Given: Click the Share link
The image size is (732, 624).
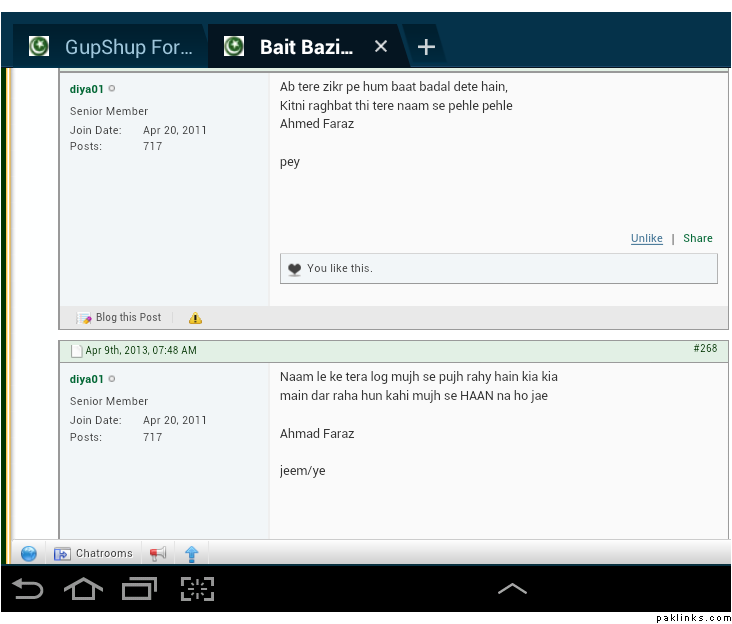Looking at the screenshot, I should (698, 238).
